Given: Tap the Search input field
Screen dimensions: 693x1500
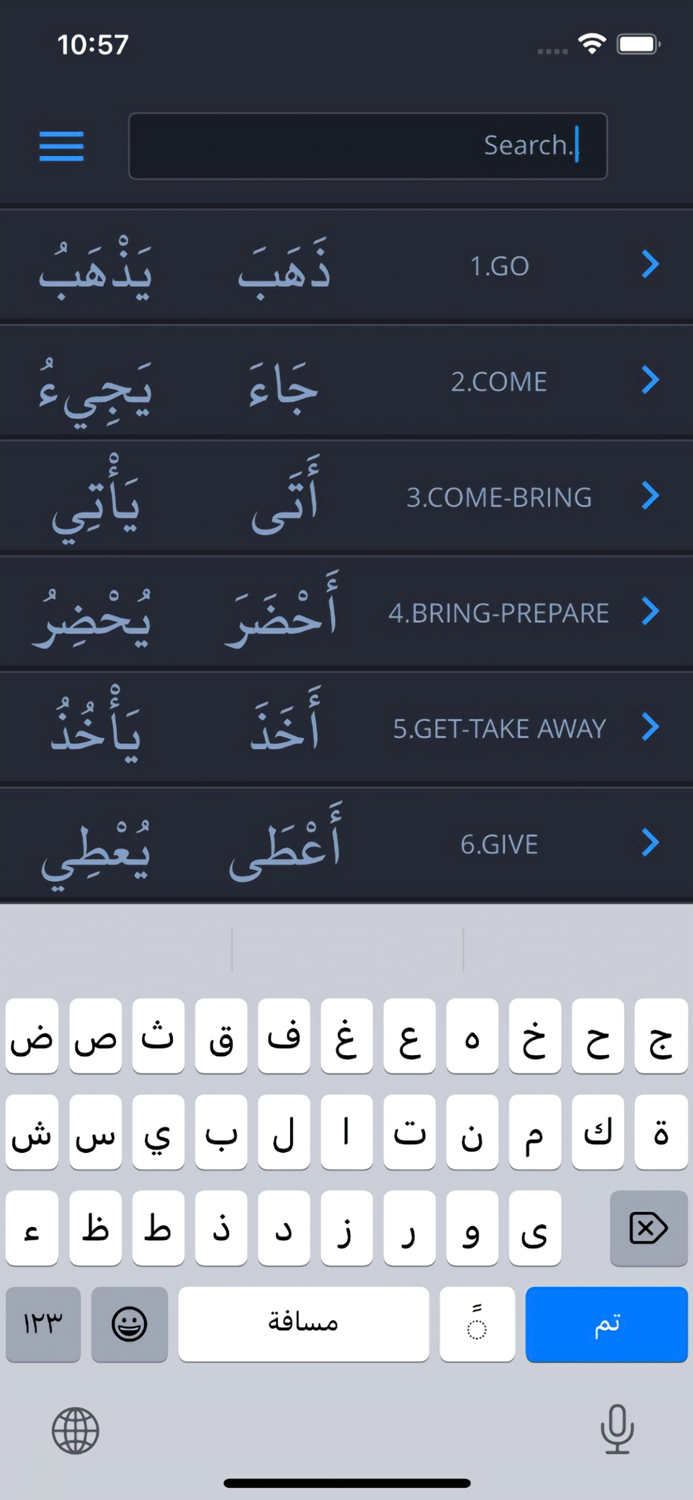Looking at the screenshot, I should (x=368, y=146).
